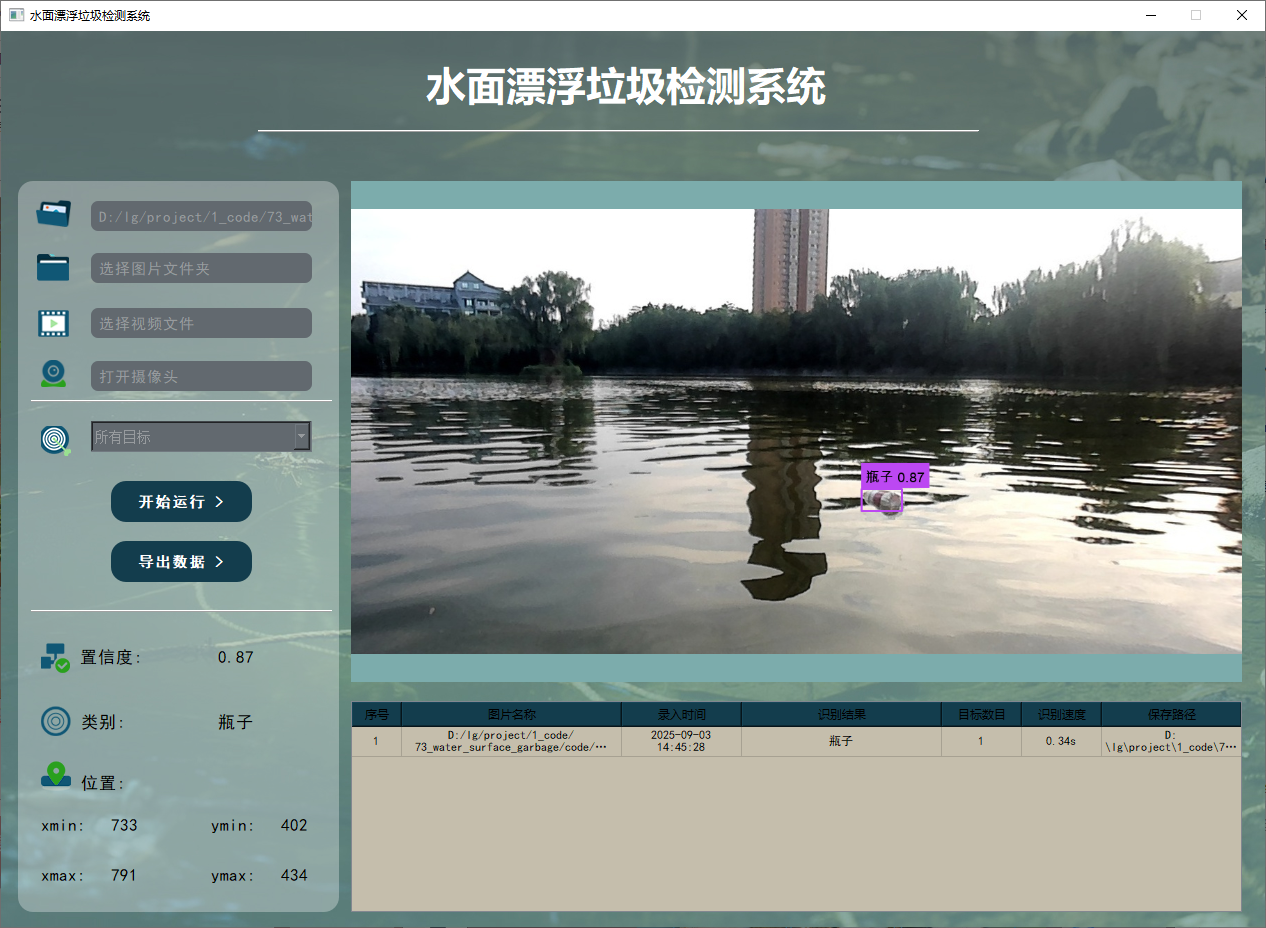This screenshot has height=928, width=1266.
Task: Click the position (位置) map pin icon
Action: (x=56, y=775)
